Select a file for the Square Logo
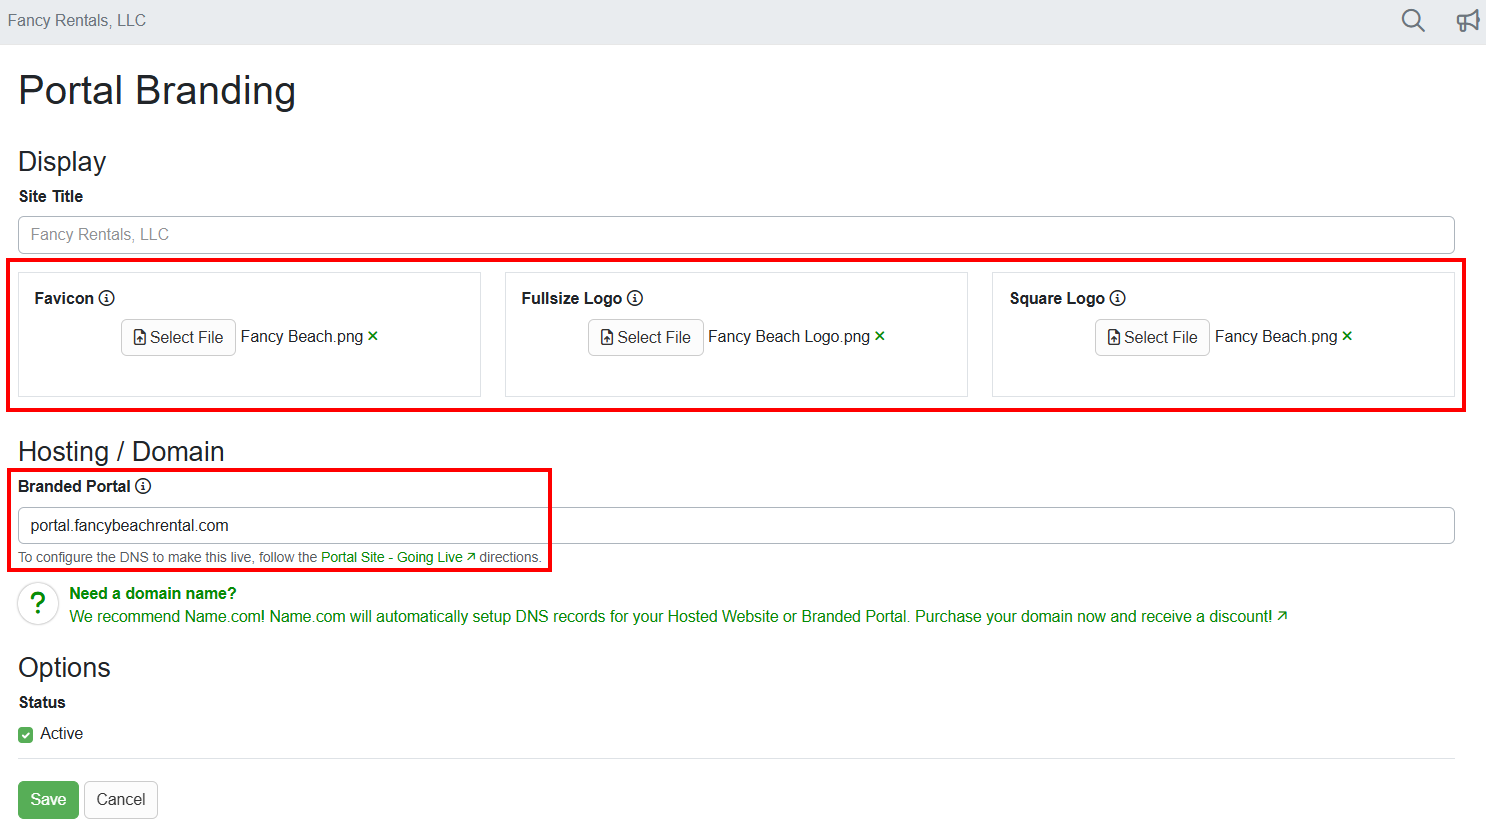Screen dimensions: 1486x835 pos(1152,338)
